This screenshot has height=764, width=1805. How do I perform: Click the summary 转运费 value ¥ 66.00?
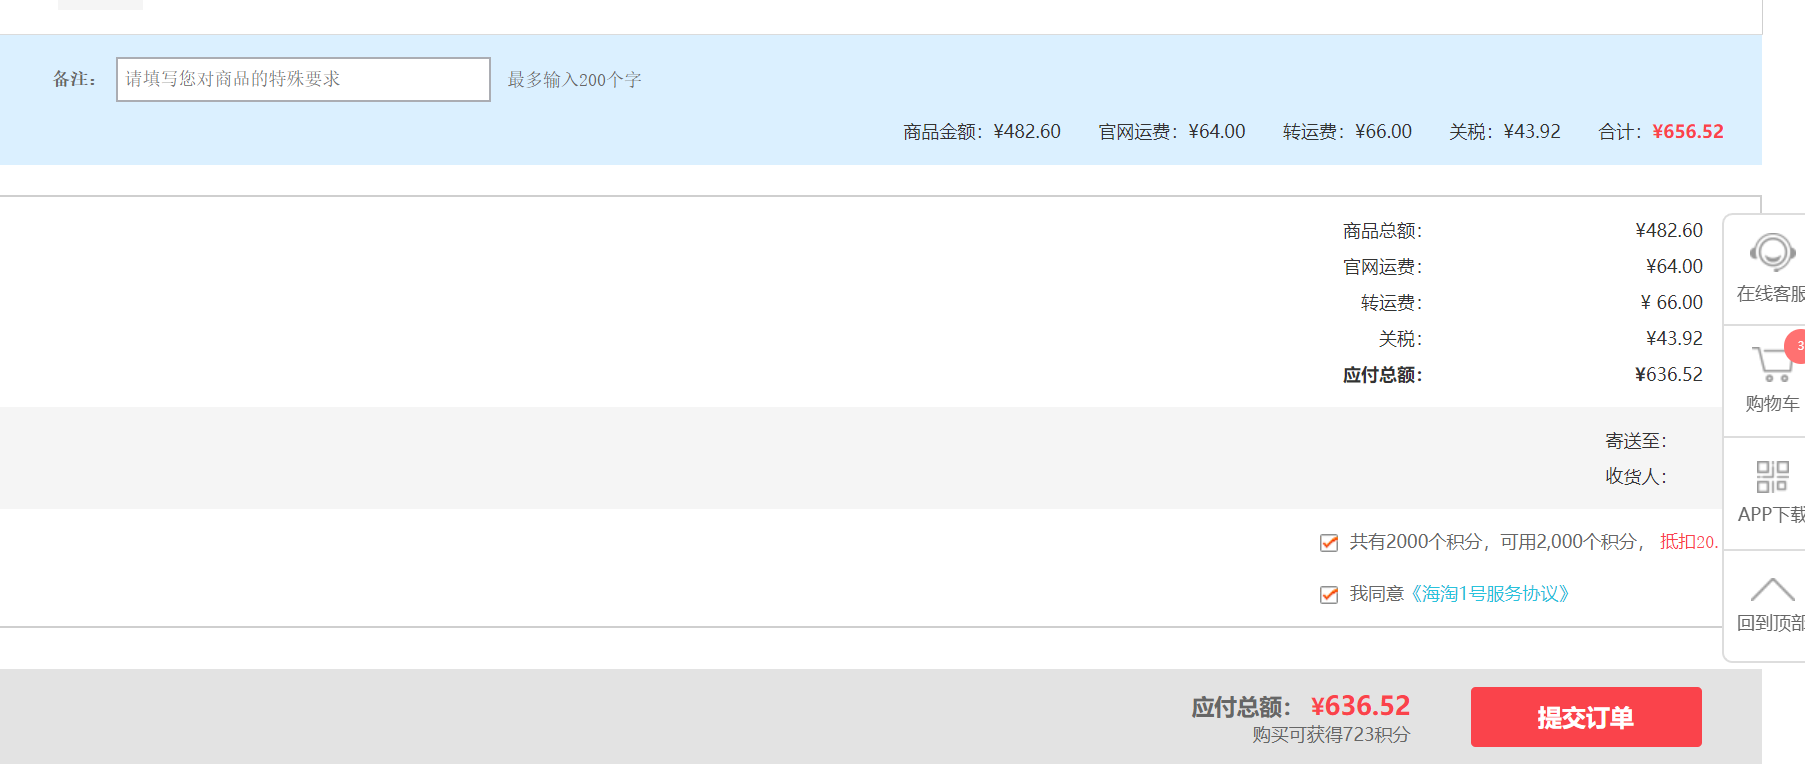pyautogui.click(x=1671, y=303)
